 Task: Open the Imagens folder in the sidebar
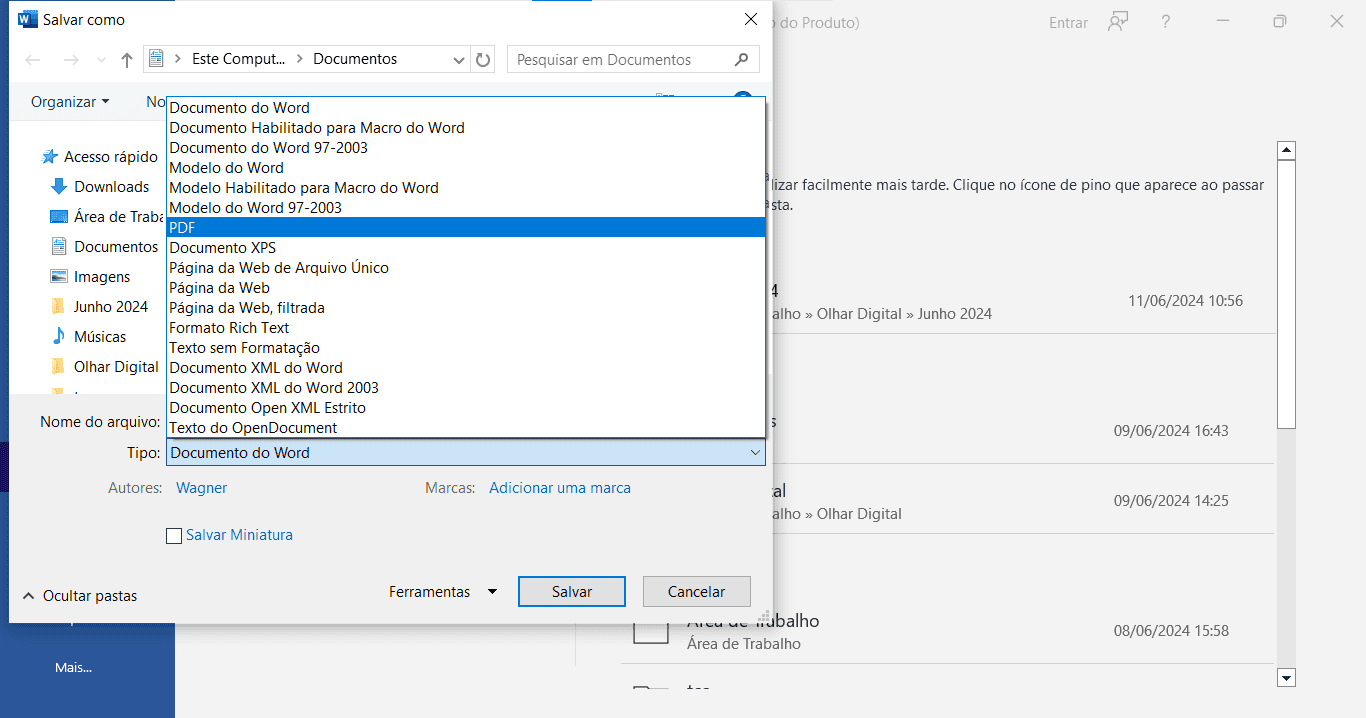coord(102,276)
